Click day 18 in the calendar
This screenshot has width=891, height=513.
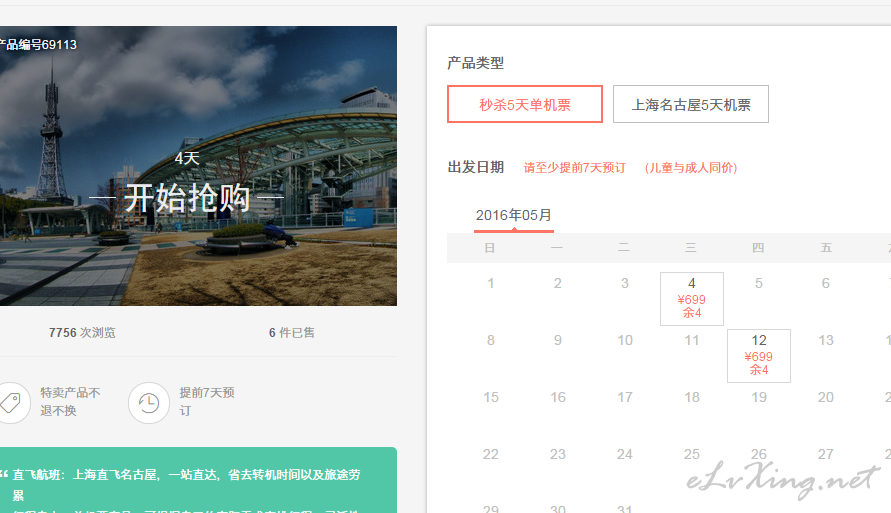coord(692,397)
